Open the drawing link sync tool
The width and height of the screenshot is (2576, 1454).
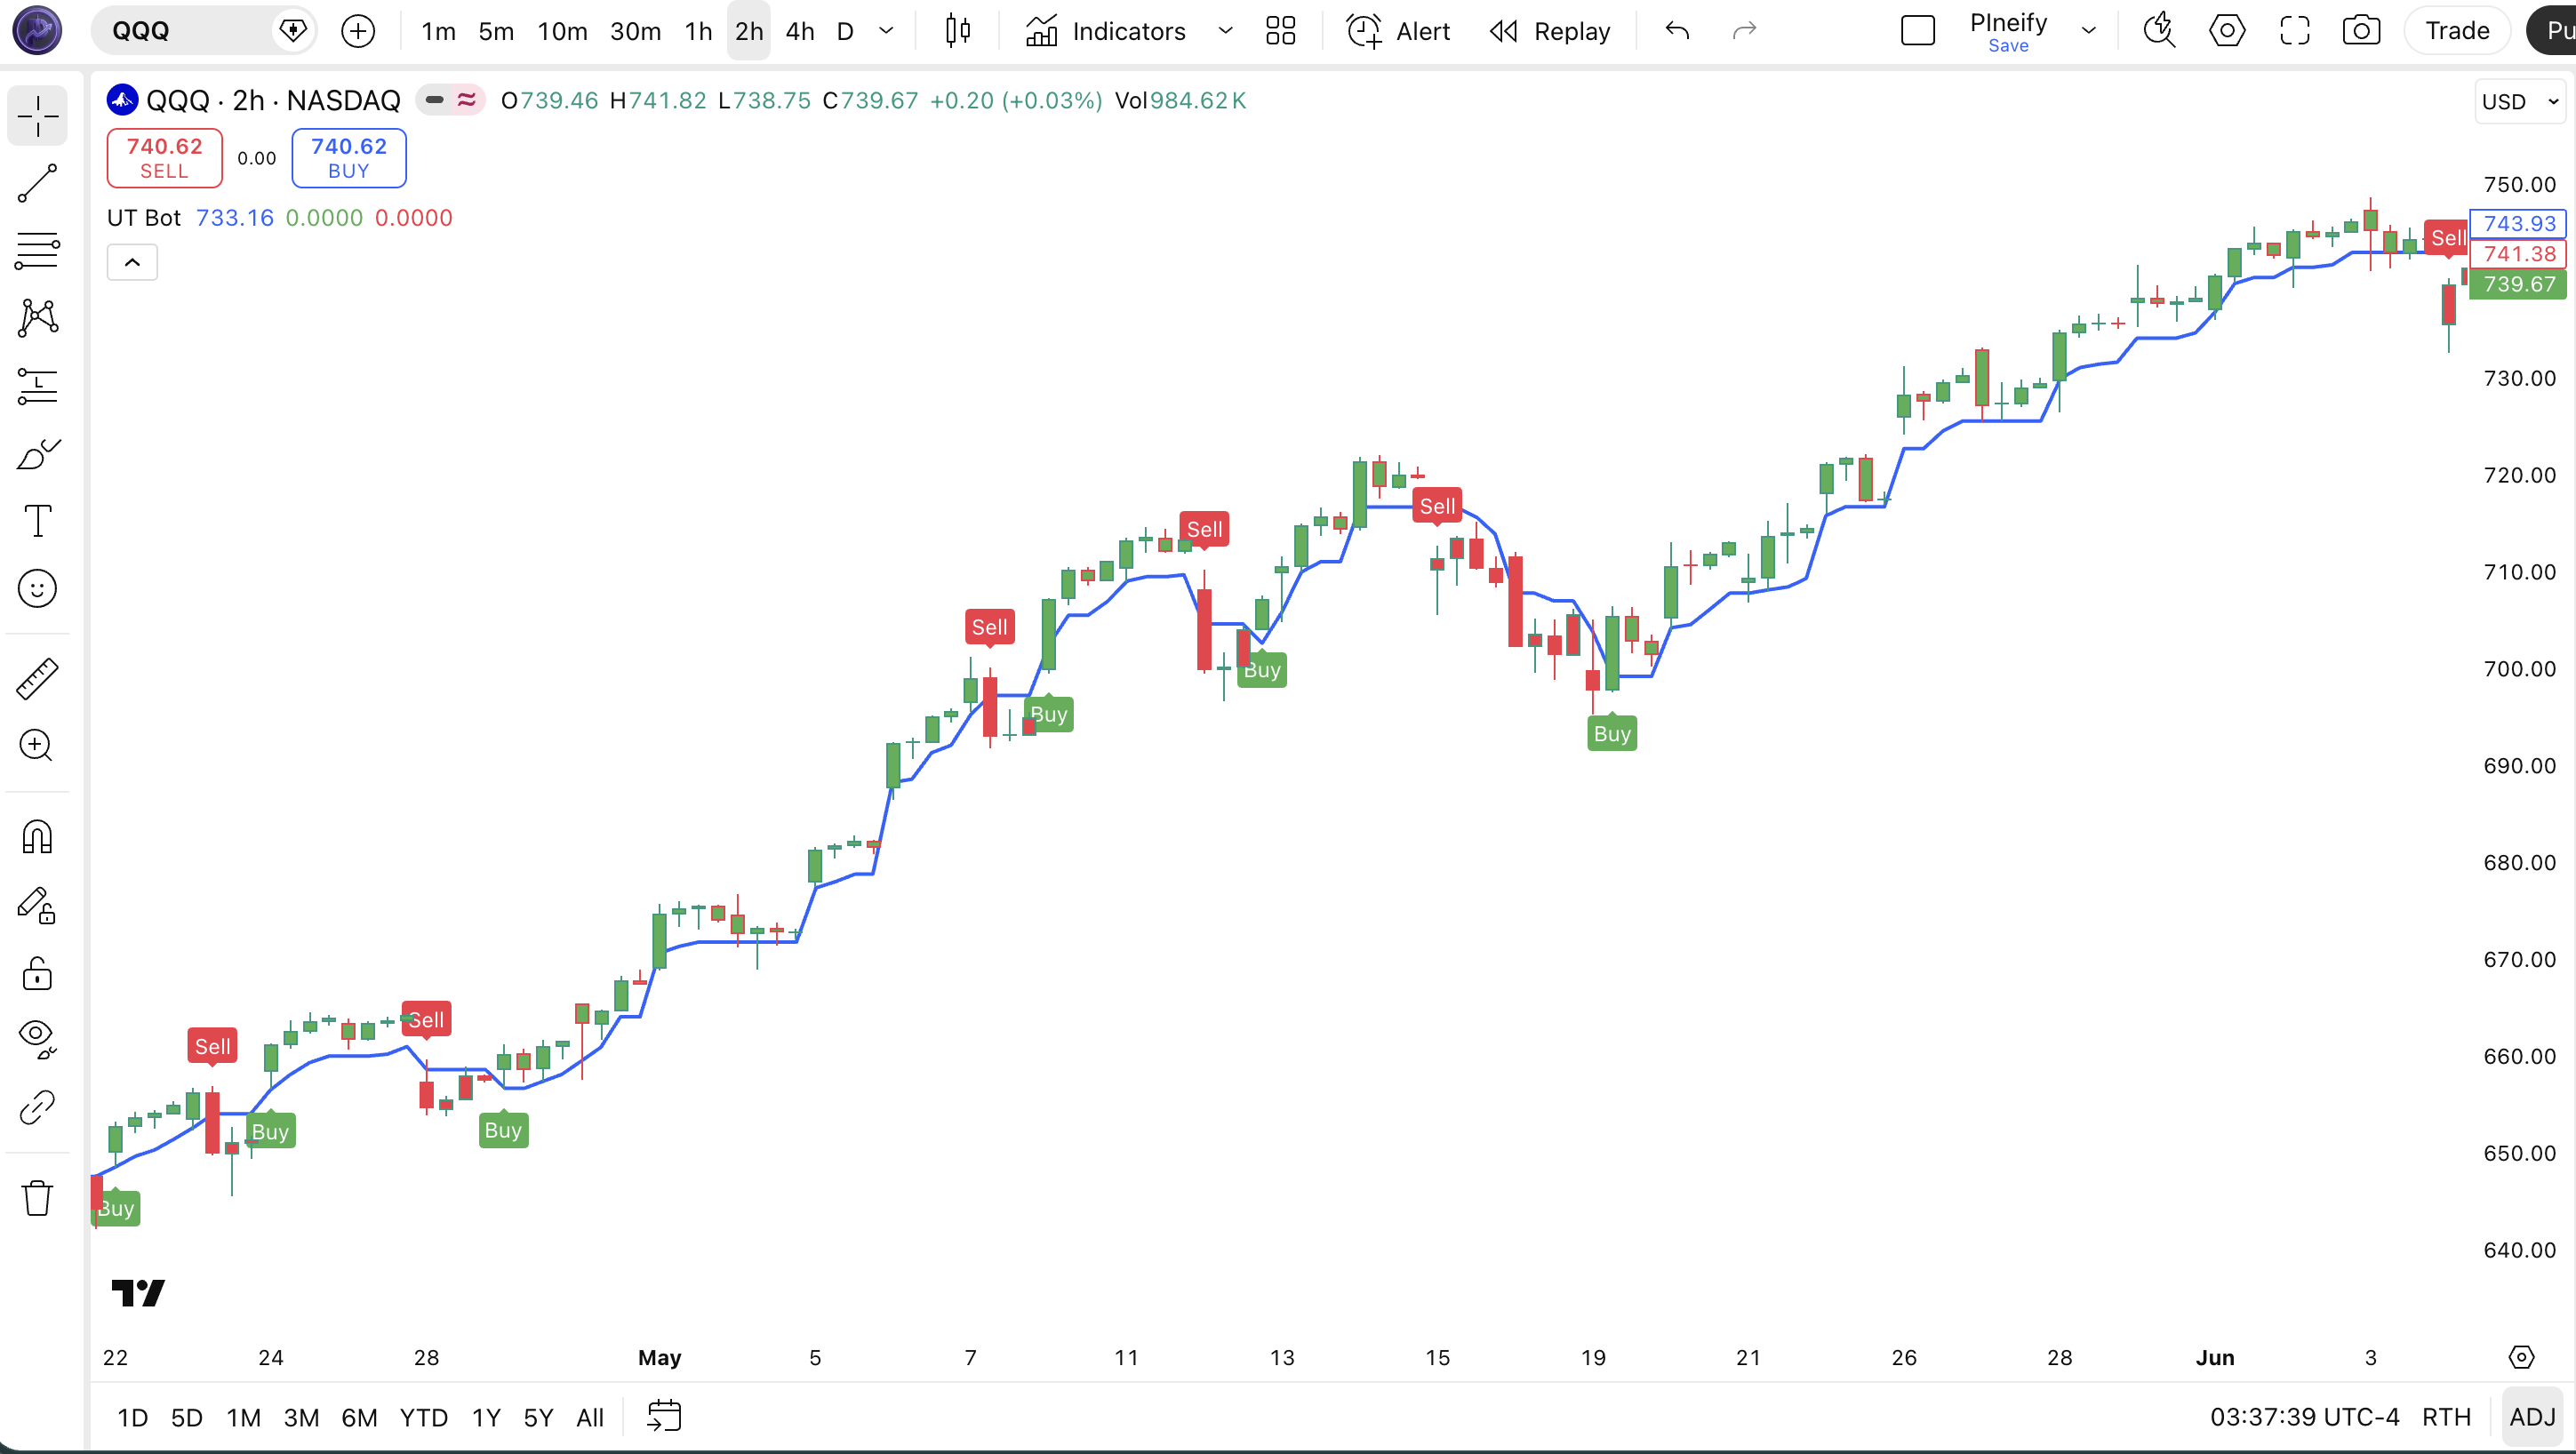pos(38,1108)
